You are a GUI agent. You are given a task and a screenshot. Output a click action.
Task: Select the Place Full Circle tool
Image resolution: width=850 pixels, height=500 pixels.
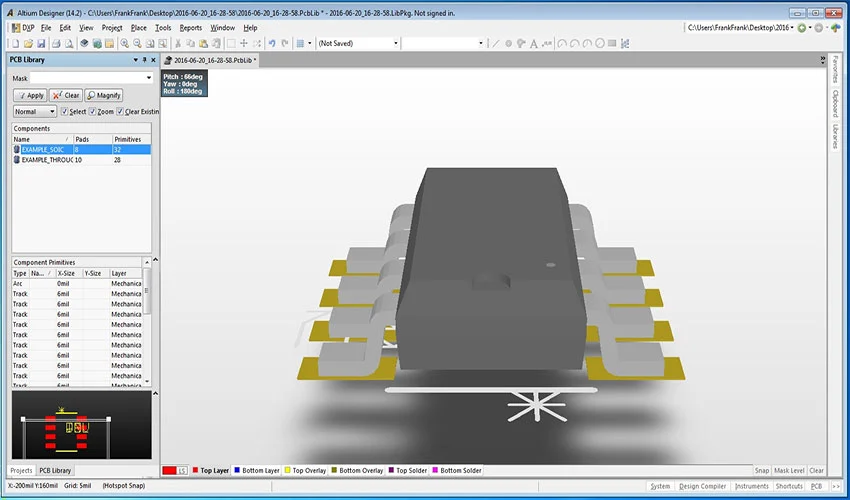(x=600, y=43)
